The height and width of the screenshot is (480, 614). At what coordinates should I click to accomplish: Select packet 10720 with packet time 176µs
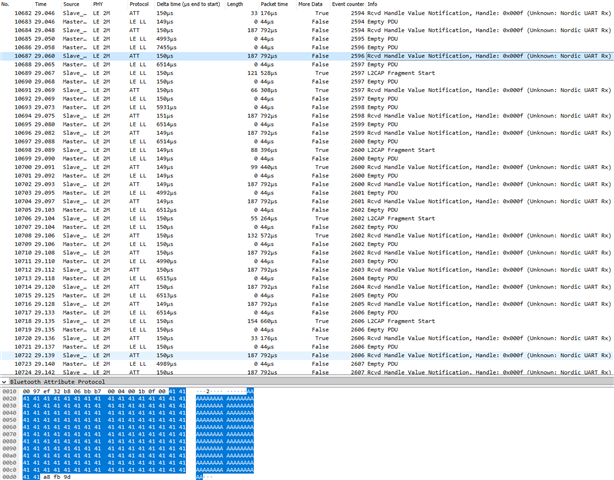pyautogui.click(x=307, y=338)
